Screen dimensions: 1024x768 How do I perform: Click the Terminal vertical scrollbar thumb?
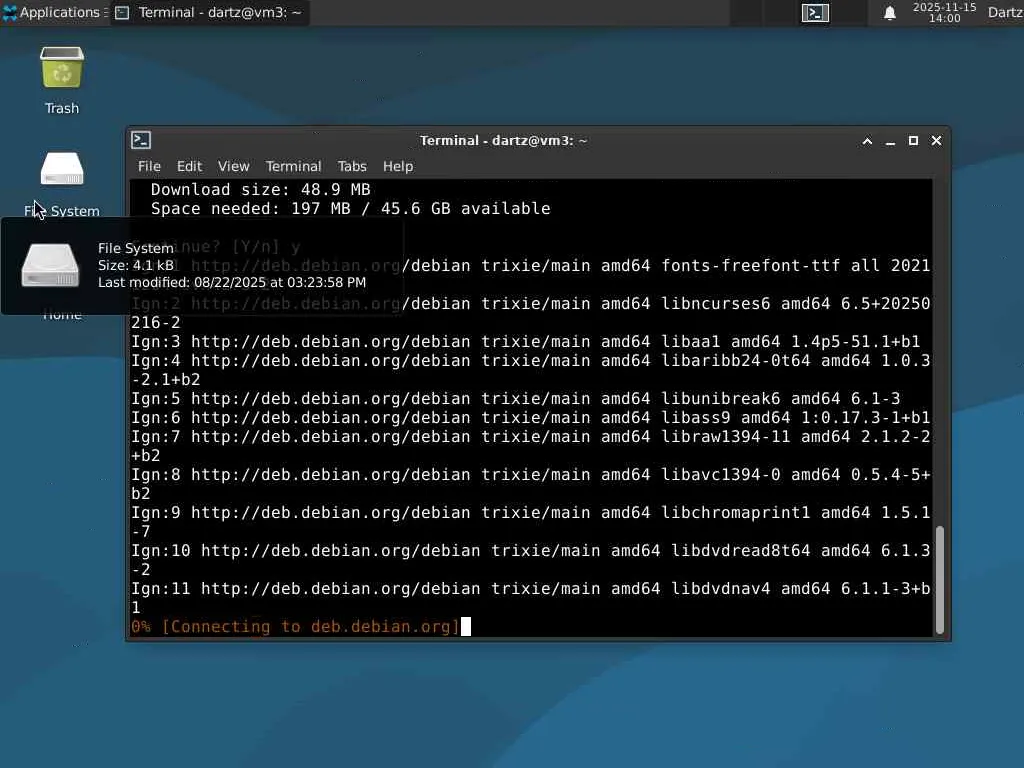940,580
